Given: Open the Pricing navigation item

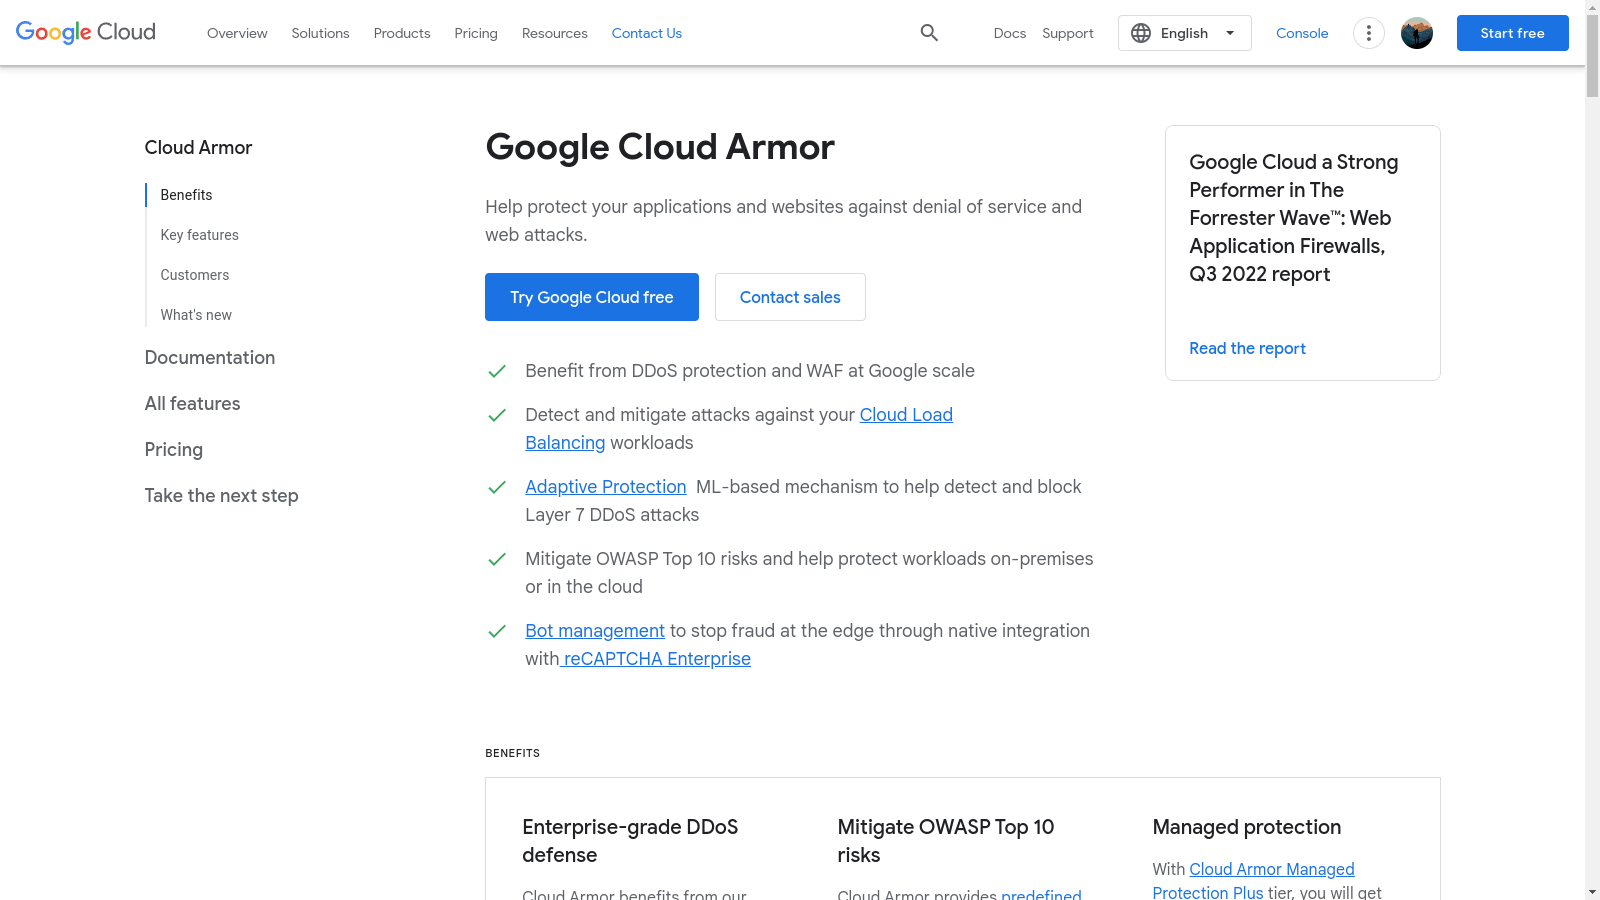Looking at the screenshot, I should (476, 33).
